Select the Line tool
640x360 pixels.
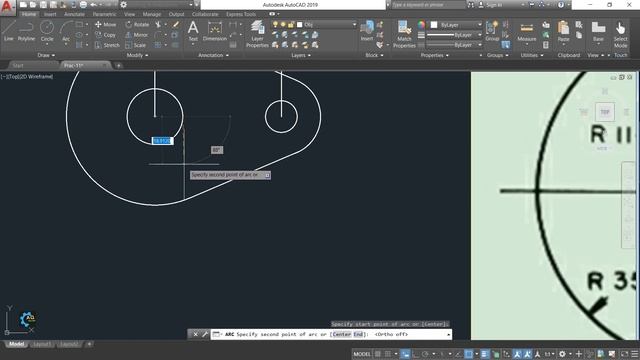point(9,31)
